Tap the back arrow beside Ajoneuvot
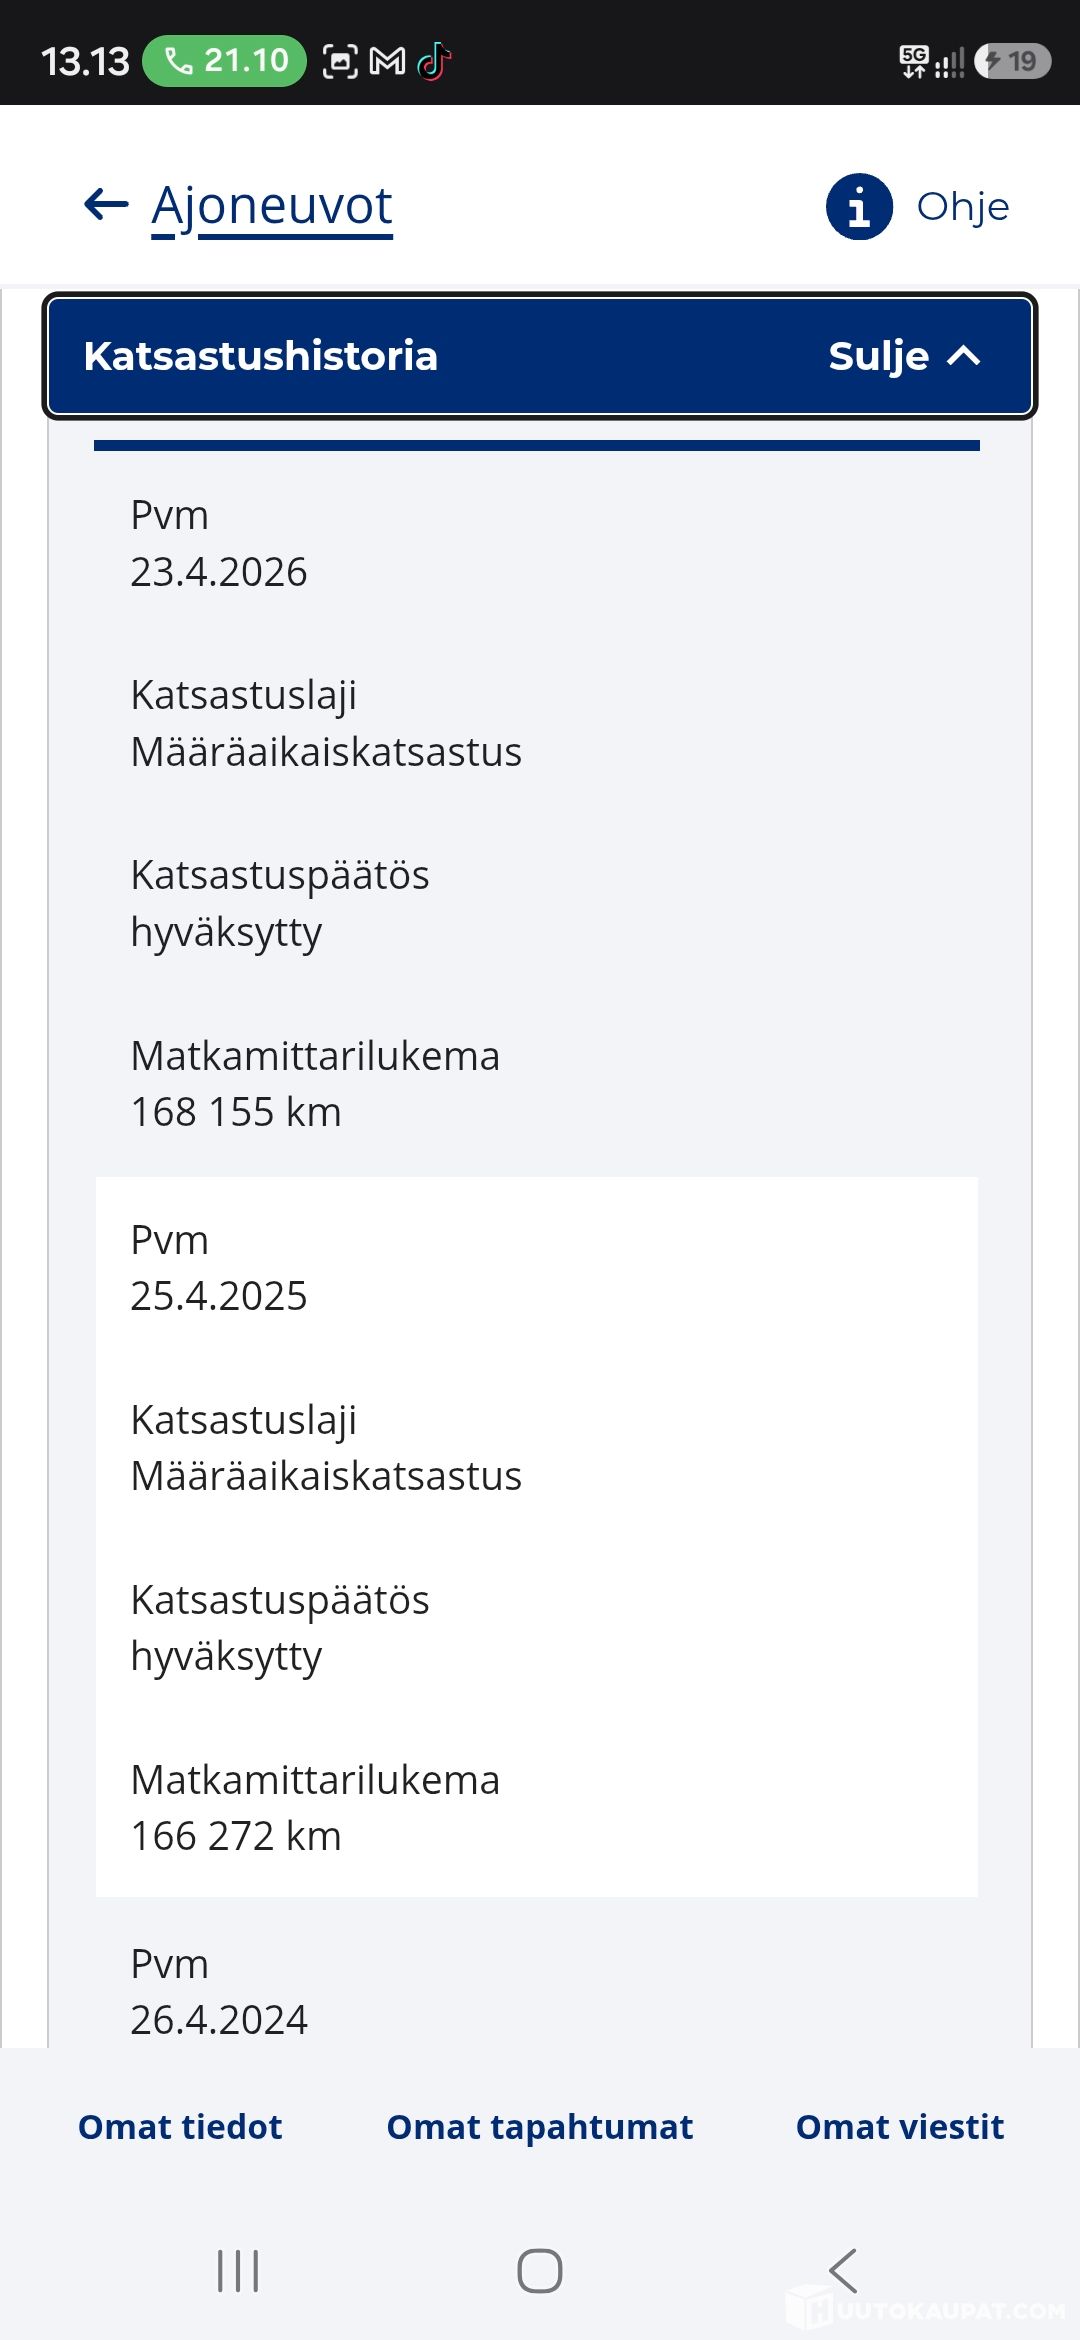Image resolution: width=1080 pixels, height=2340 pixels. pyautogui.click(x=106, y=205)
